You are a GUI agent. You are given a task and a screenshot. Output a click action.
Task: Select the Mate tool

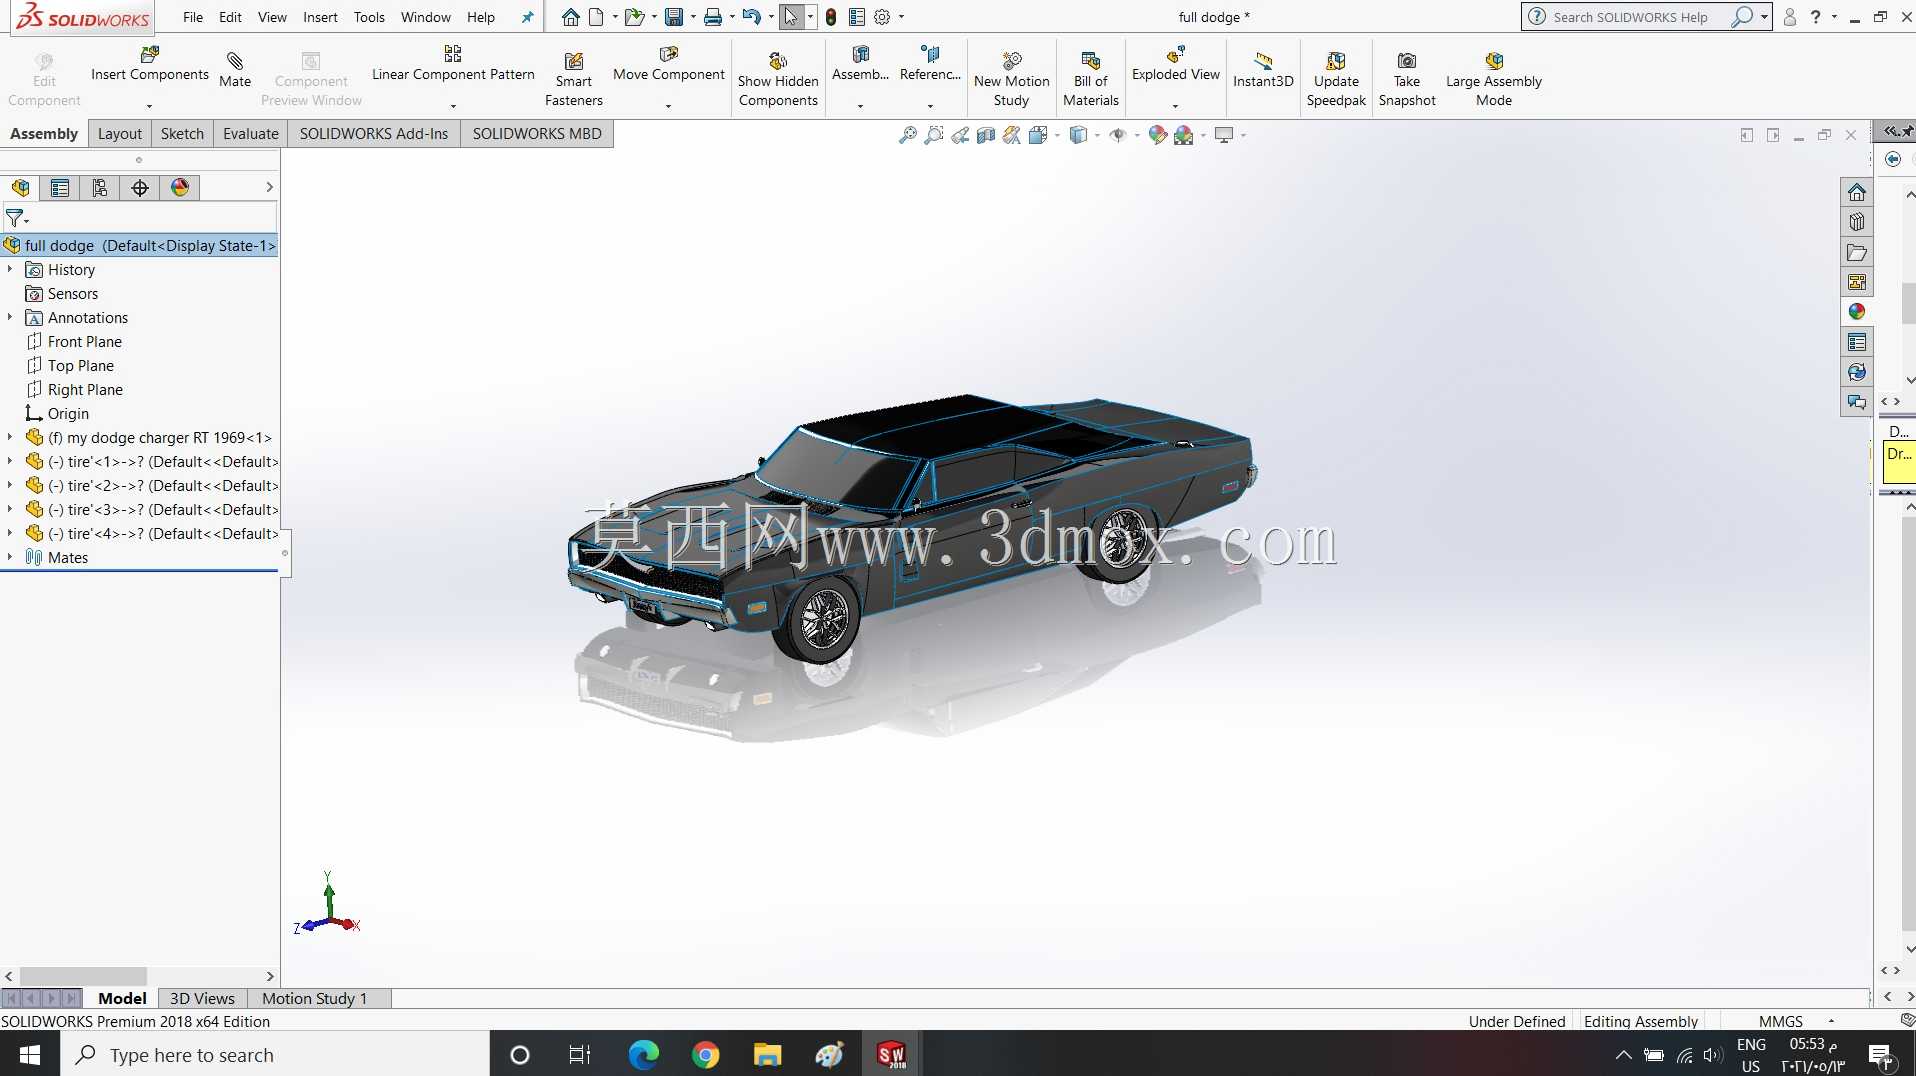[x=235, y=69]
